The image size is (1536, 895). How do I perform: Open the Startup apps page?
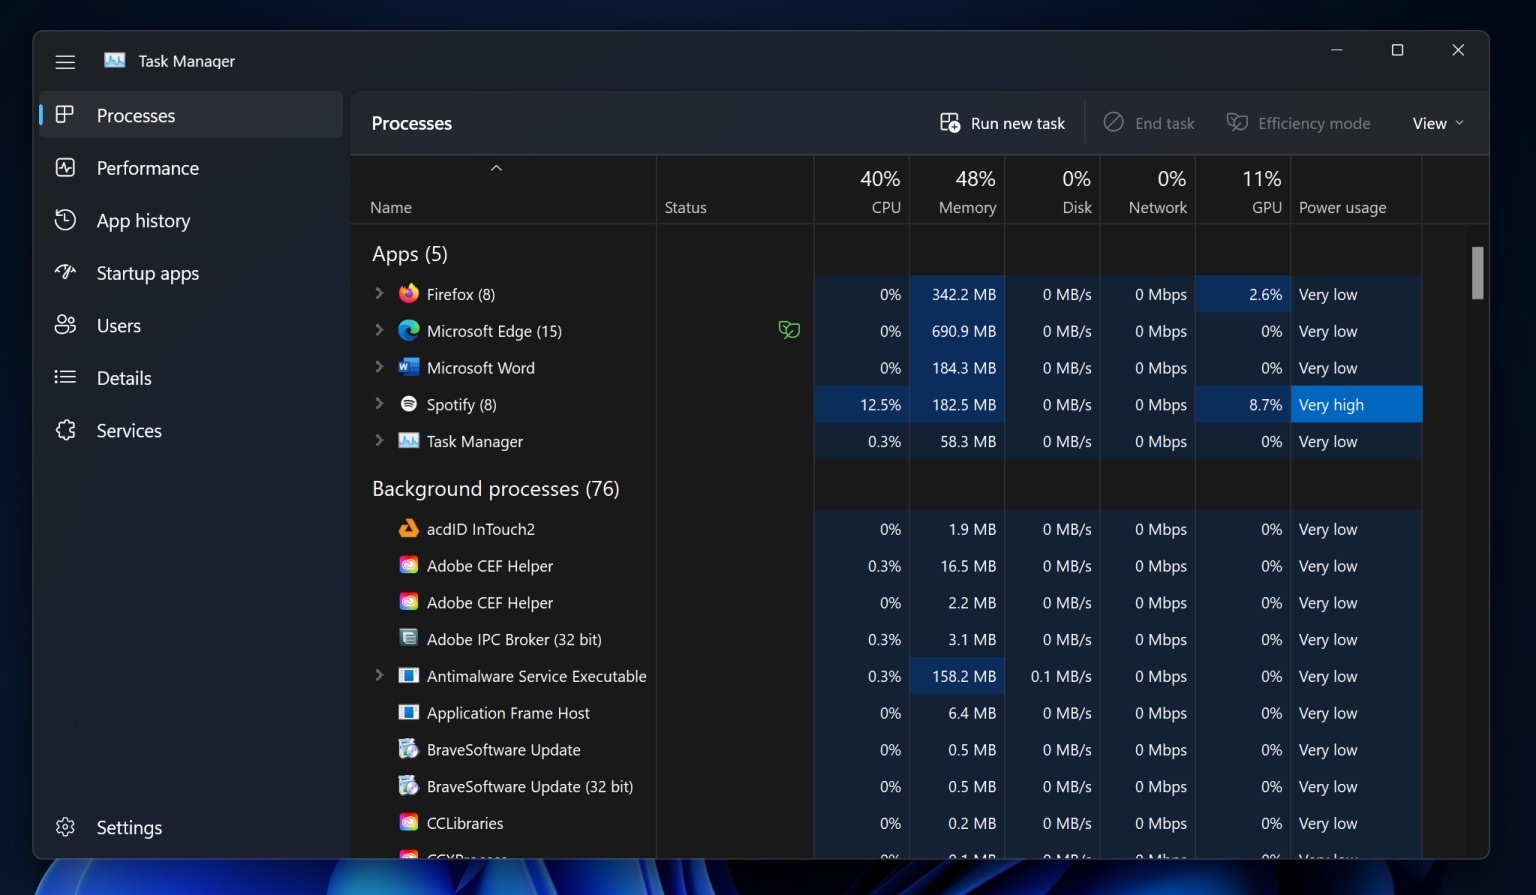coord(147,273)
